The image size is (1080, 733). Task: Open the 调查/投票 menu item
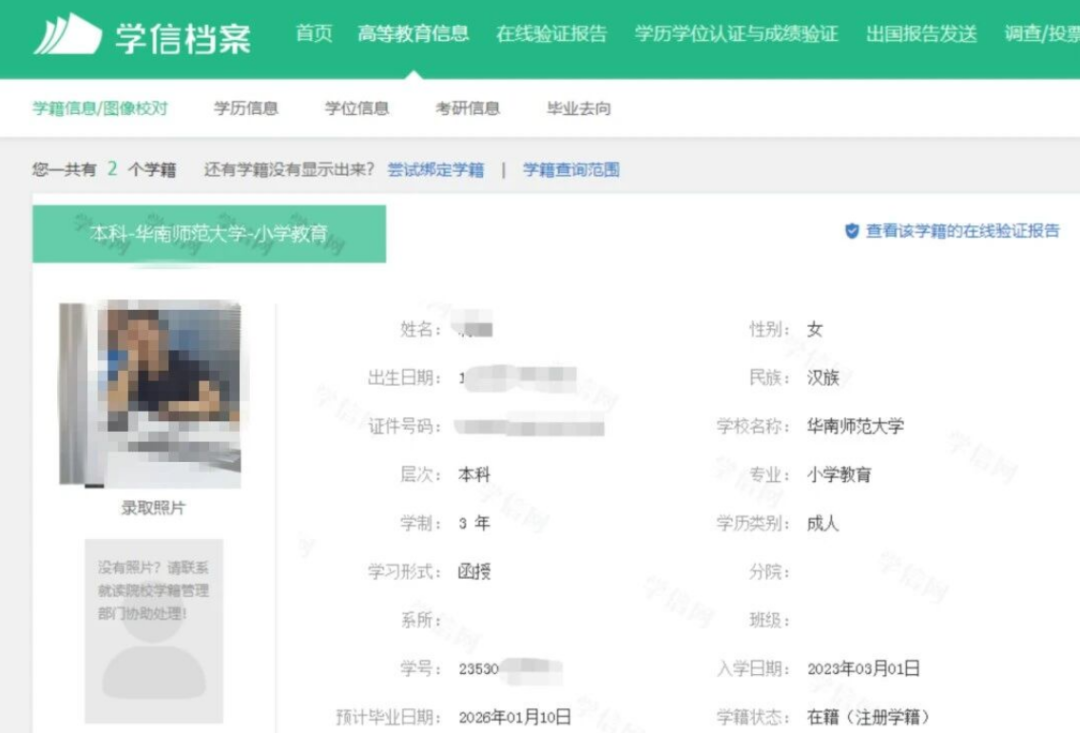[1042, 33]
